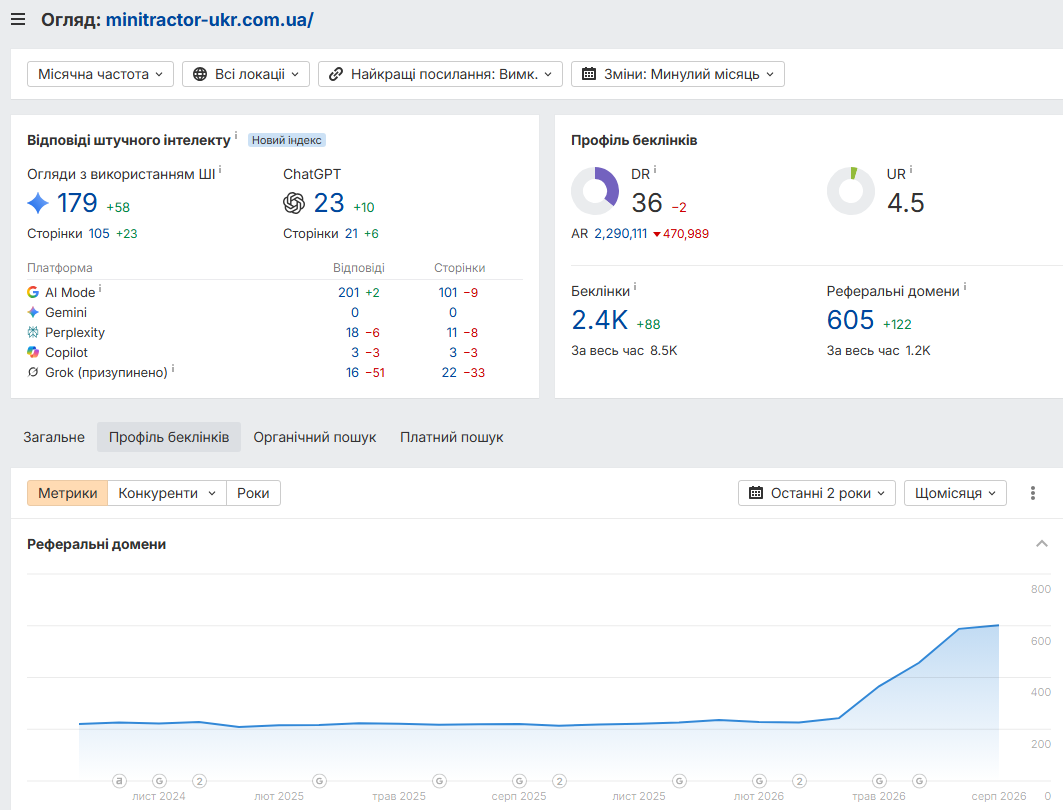Switch to the Загальне tab

54,437
